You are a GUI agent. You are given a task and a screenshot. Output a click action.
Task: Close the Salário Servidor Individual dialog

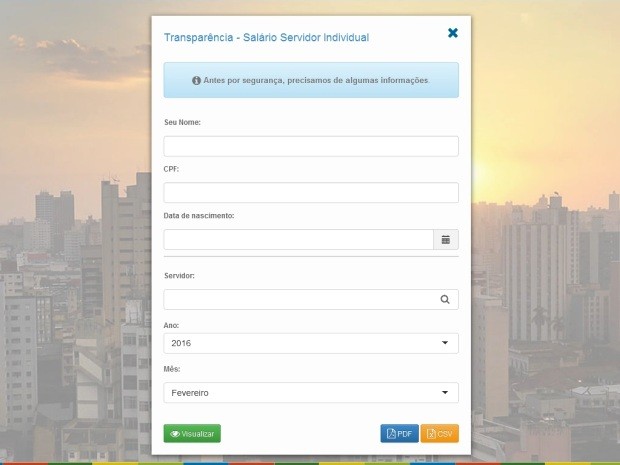tap(453, 33)
